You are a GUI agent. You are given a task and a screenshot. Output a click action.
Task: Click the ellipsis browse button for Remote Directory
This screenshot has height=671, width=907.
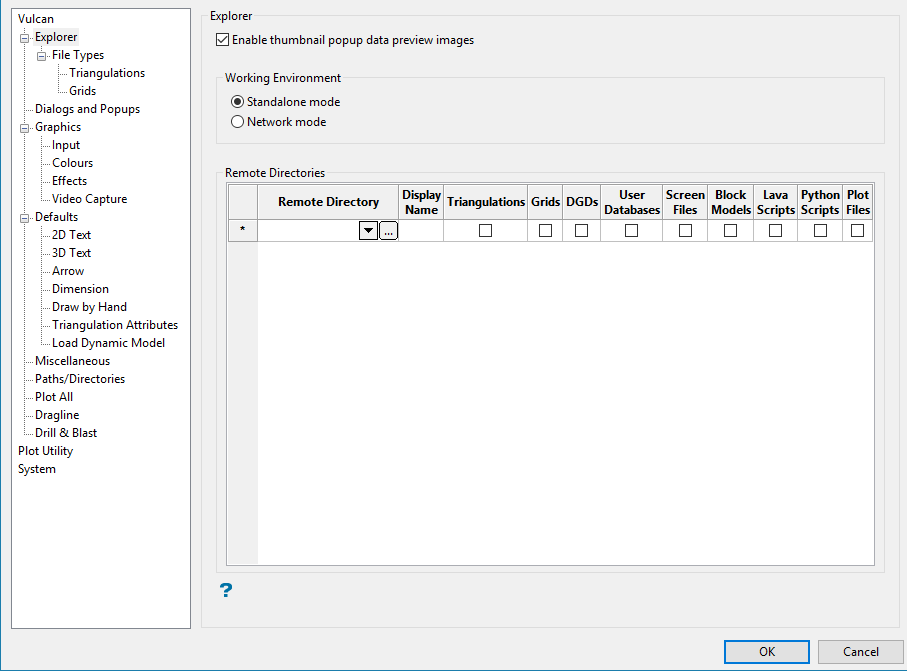(388, 231)
